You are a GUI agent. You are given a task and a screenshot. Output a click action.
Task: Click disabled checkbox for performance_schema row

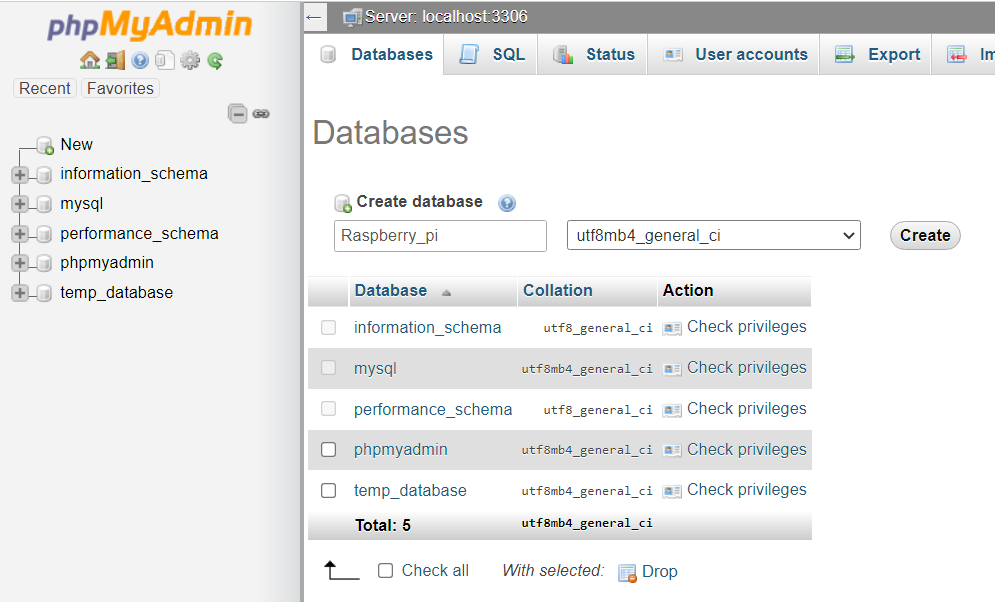(x=328, y=409)
